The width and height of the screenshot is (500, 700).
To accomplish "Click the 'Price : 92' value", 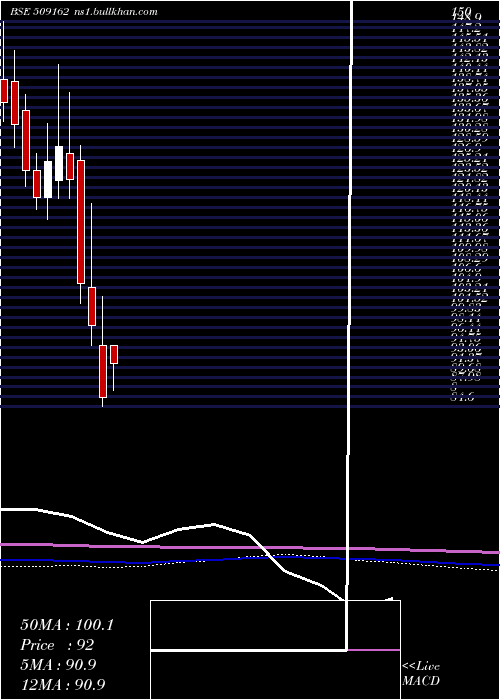I will 57,645.
